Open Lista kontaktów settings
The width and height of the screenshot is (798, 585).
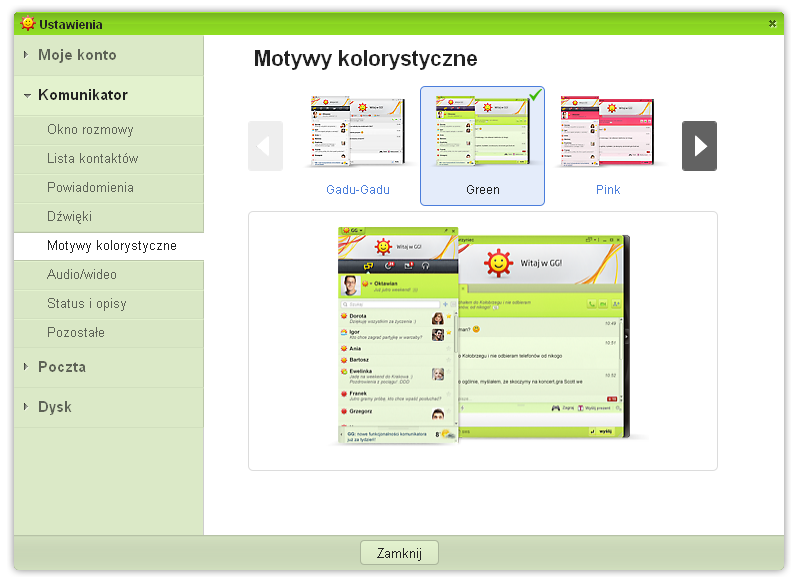click(109, 159)
